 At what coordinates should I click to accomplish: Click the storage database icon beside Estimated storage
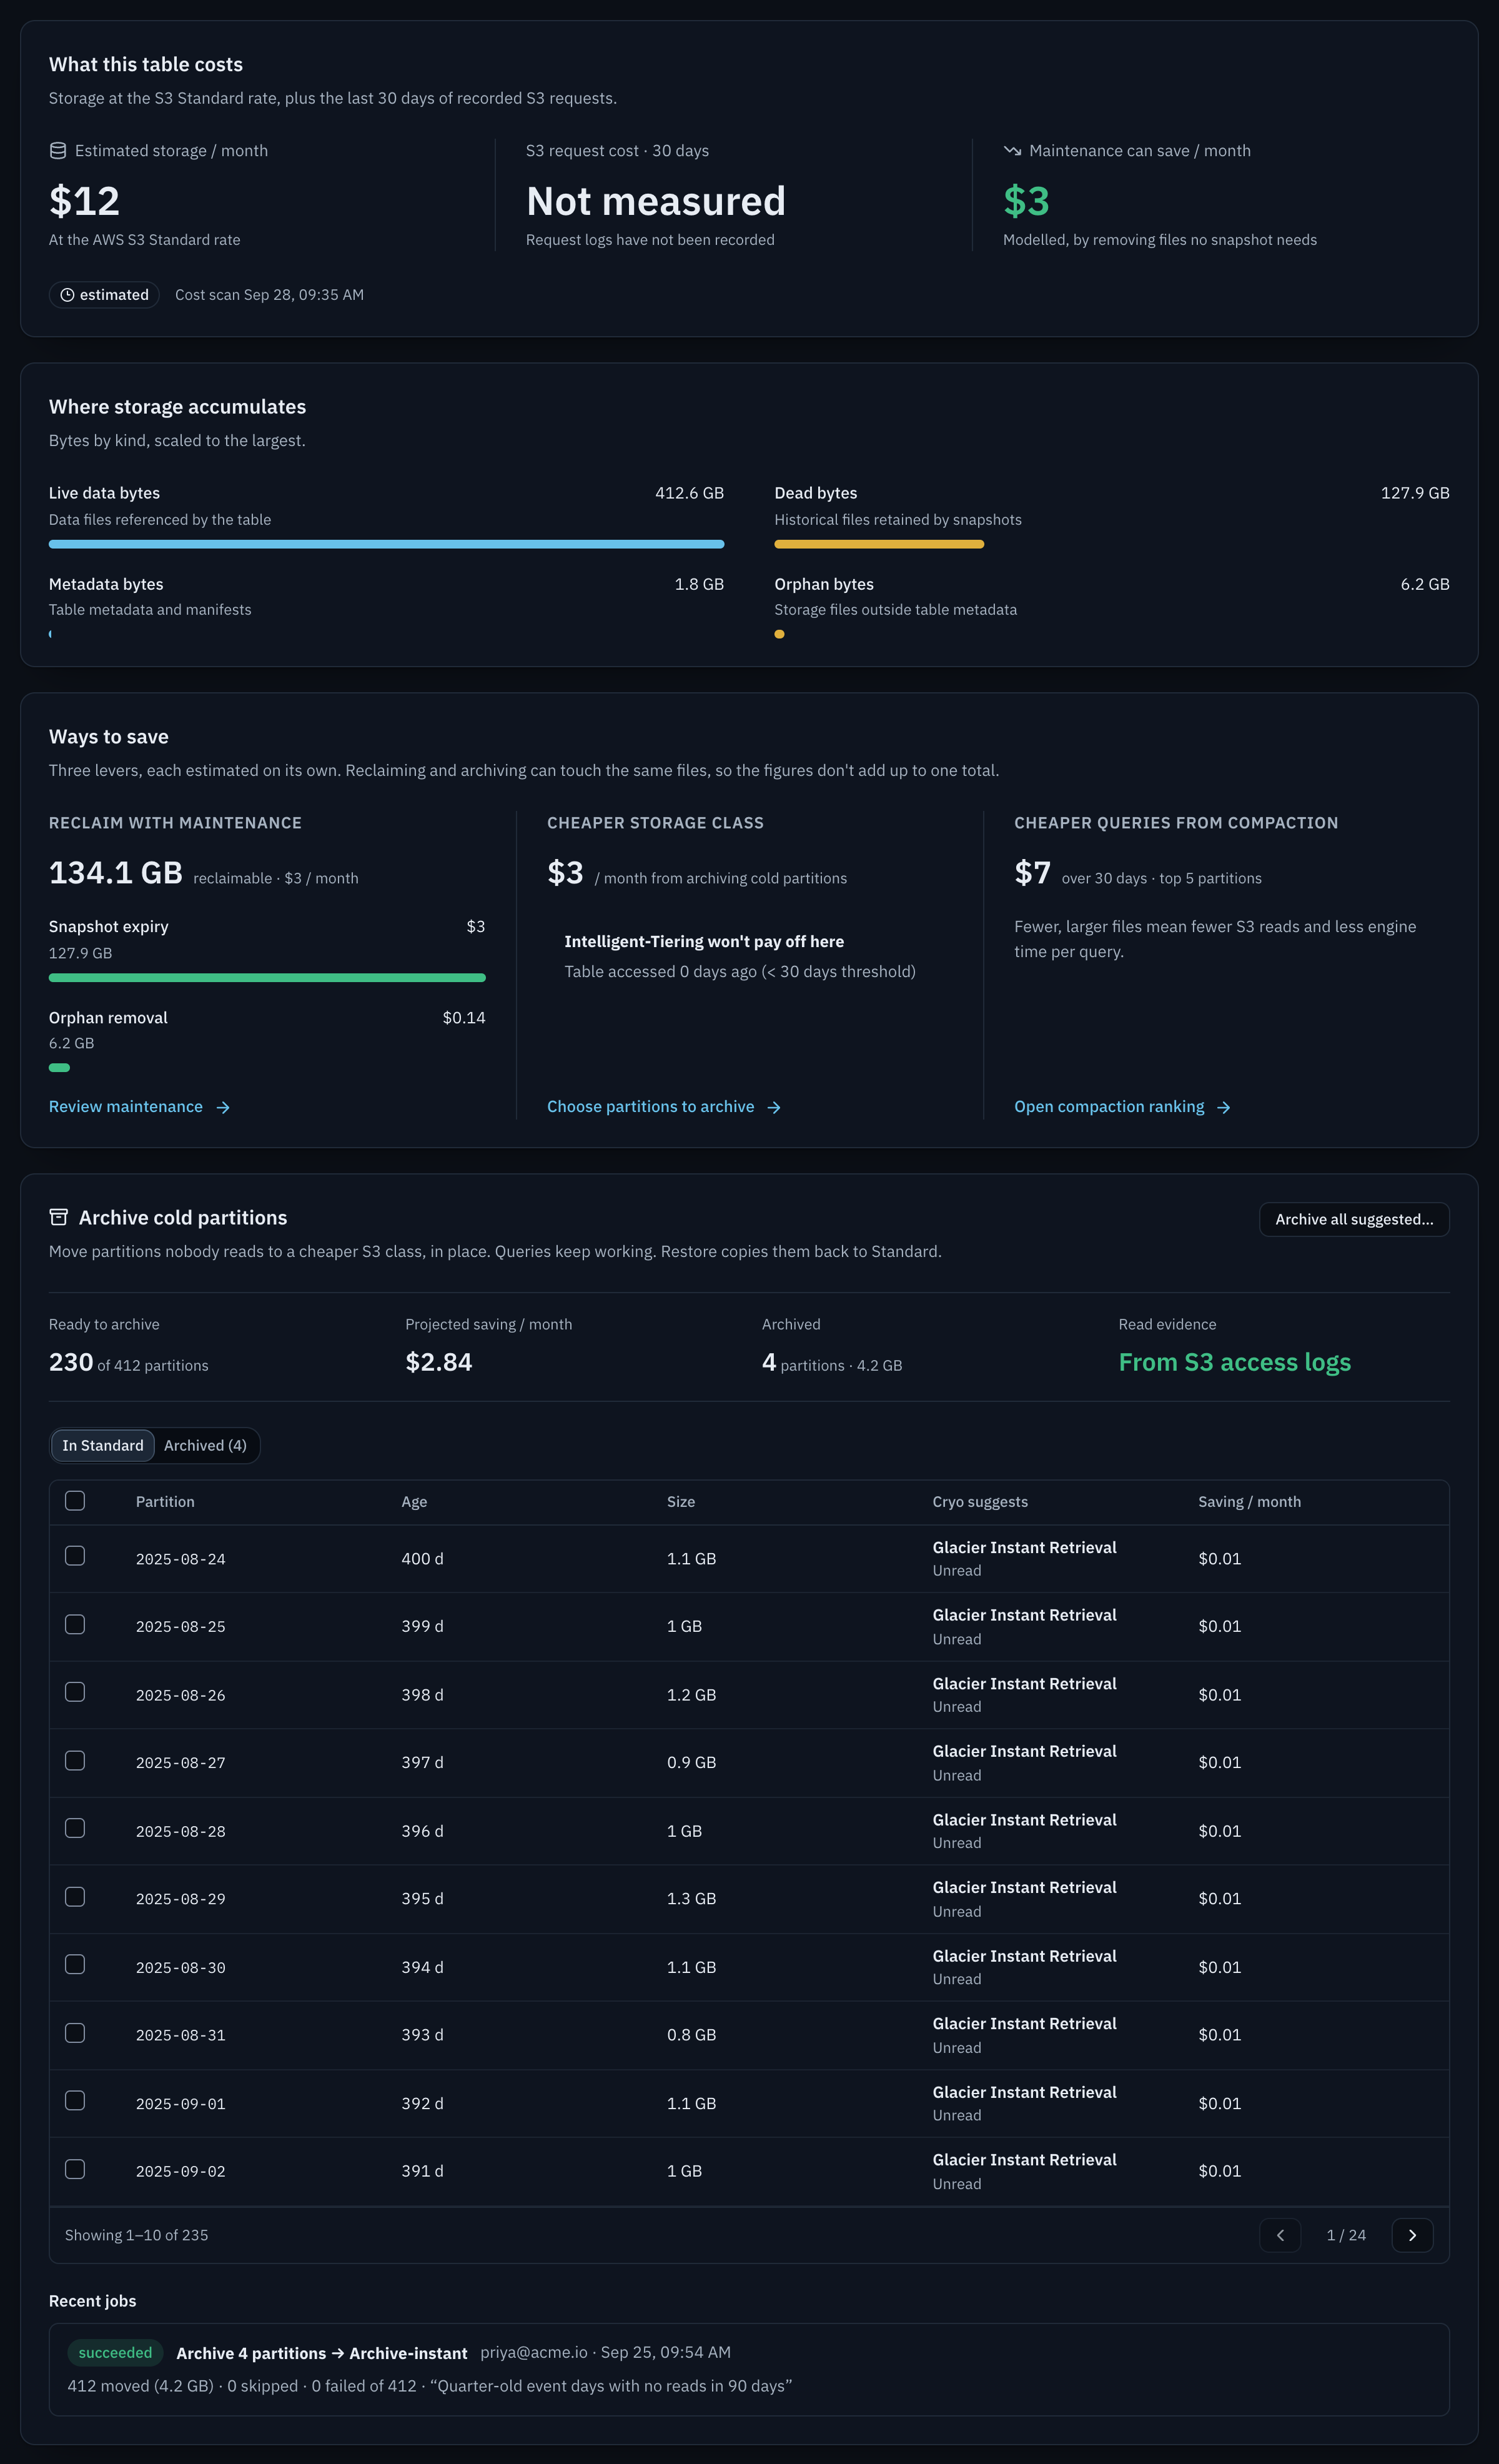(58, 151)
